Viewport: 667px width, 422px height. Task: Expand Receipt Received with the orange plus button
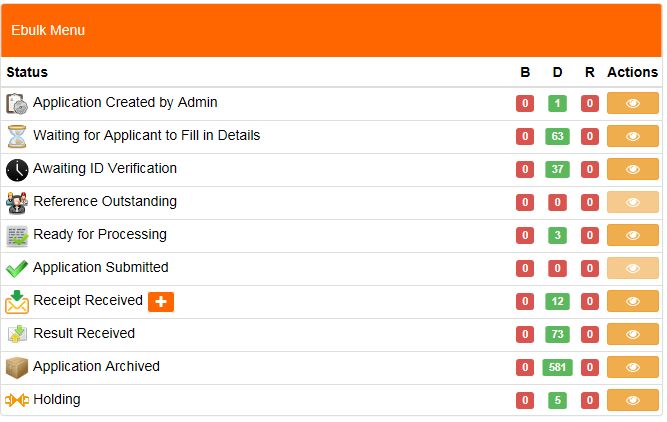tap(161, 302)
